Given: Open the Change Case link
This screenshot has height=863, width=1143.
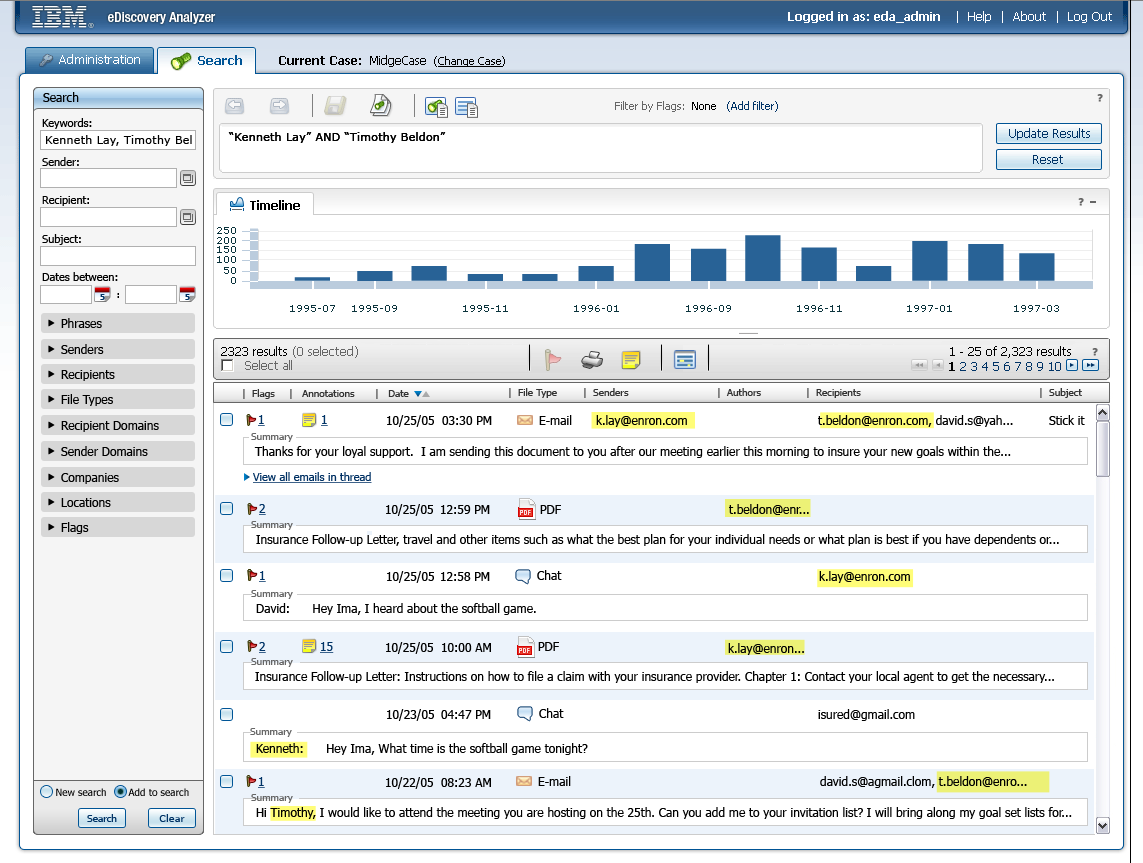Looking at the screenshot, I should click(469, 61).
